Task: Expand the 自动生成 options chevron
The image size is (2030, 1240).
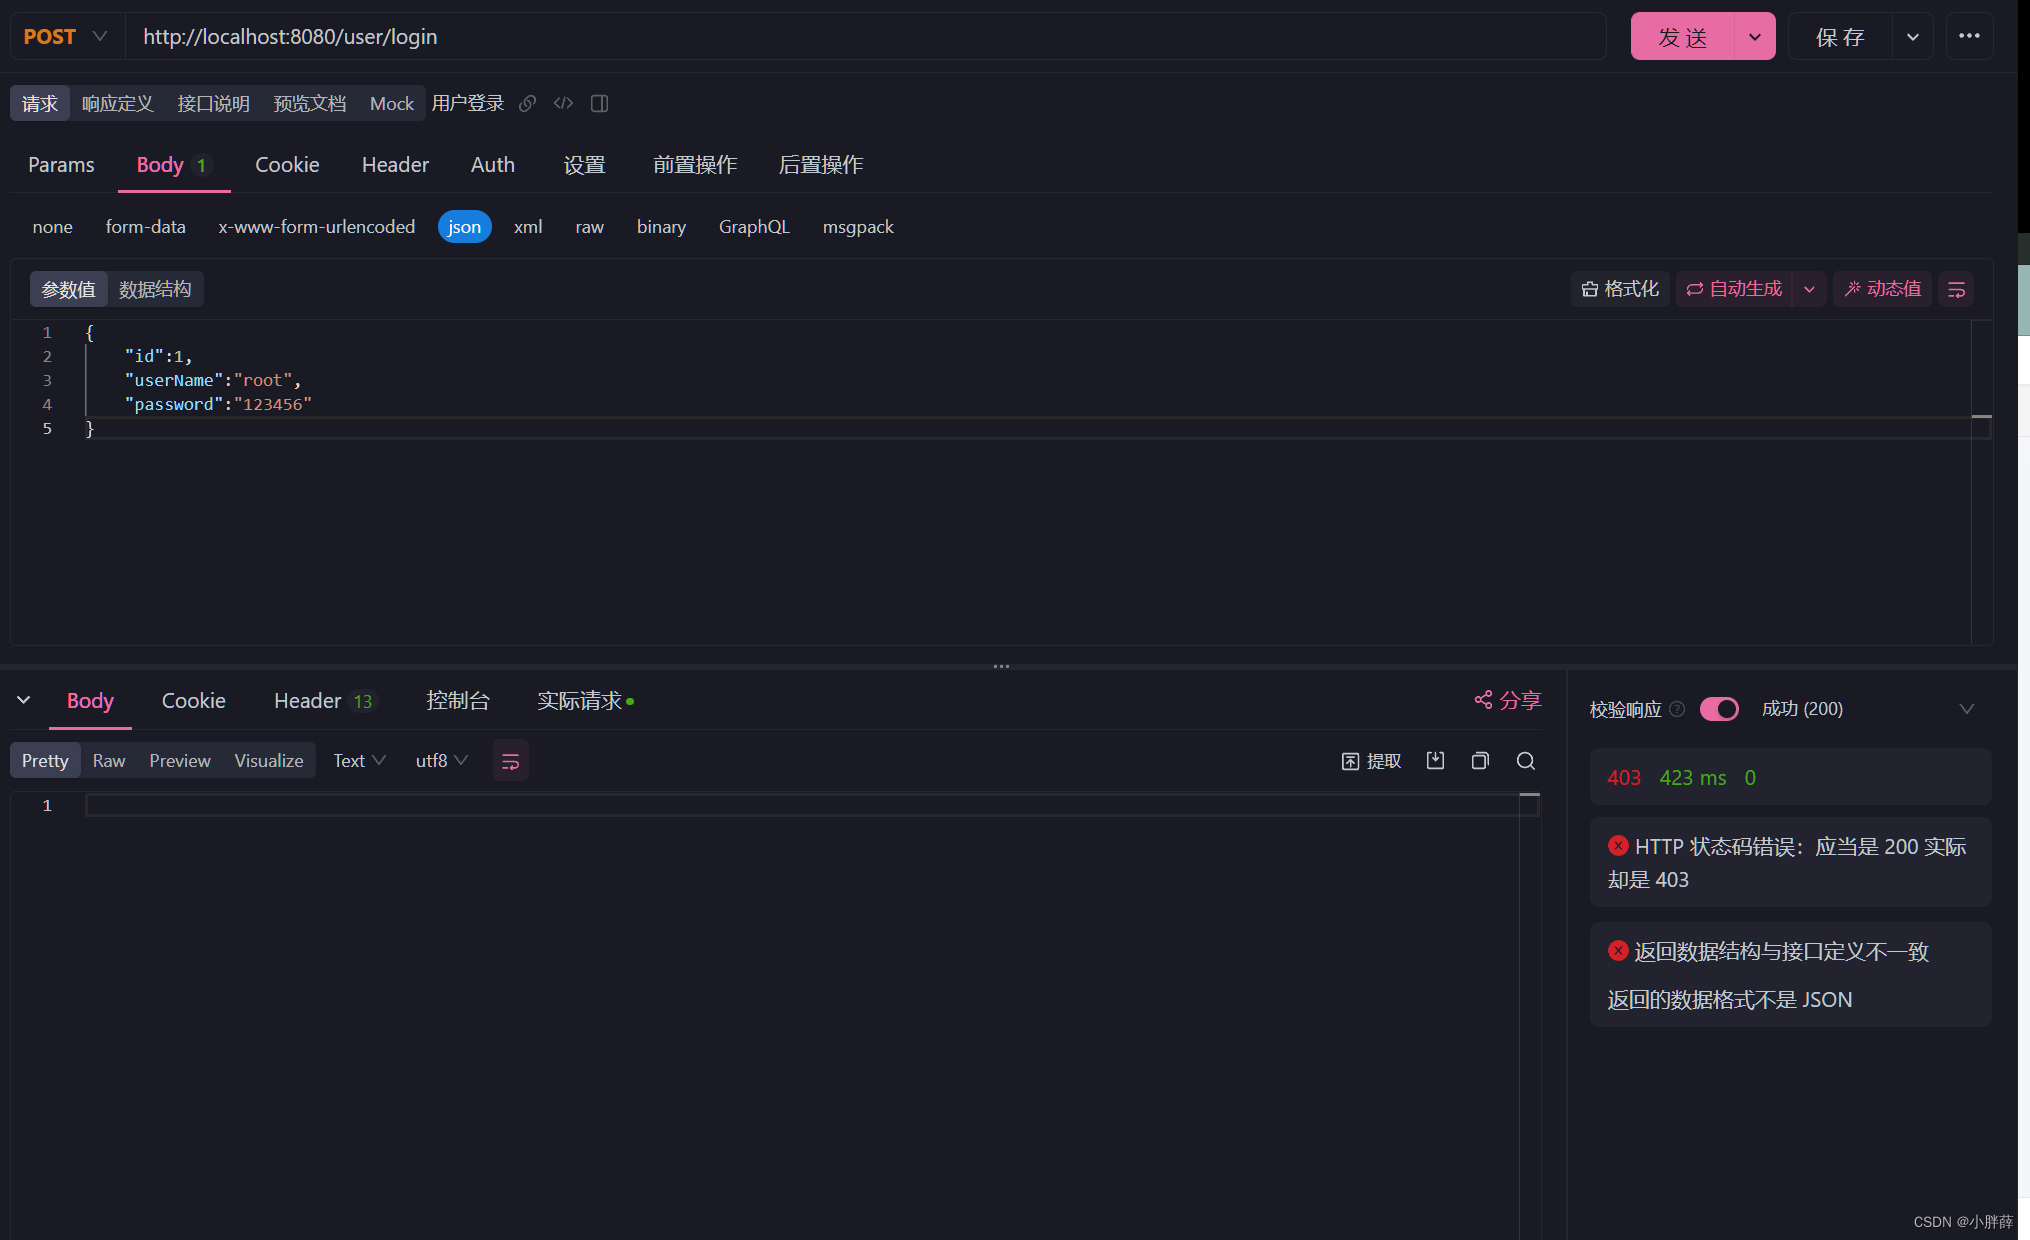Action: (1810, 289)
